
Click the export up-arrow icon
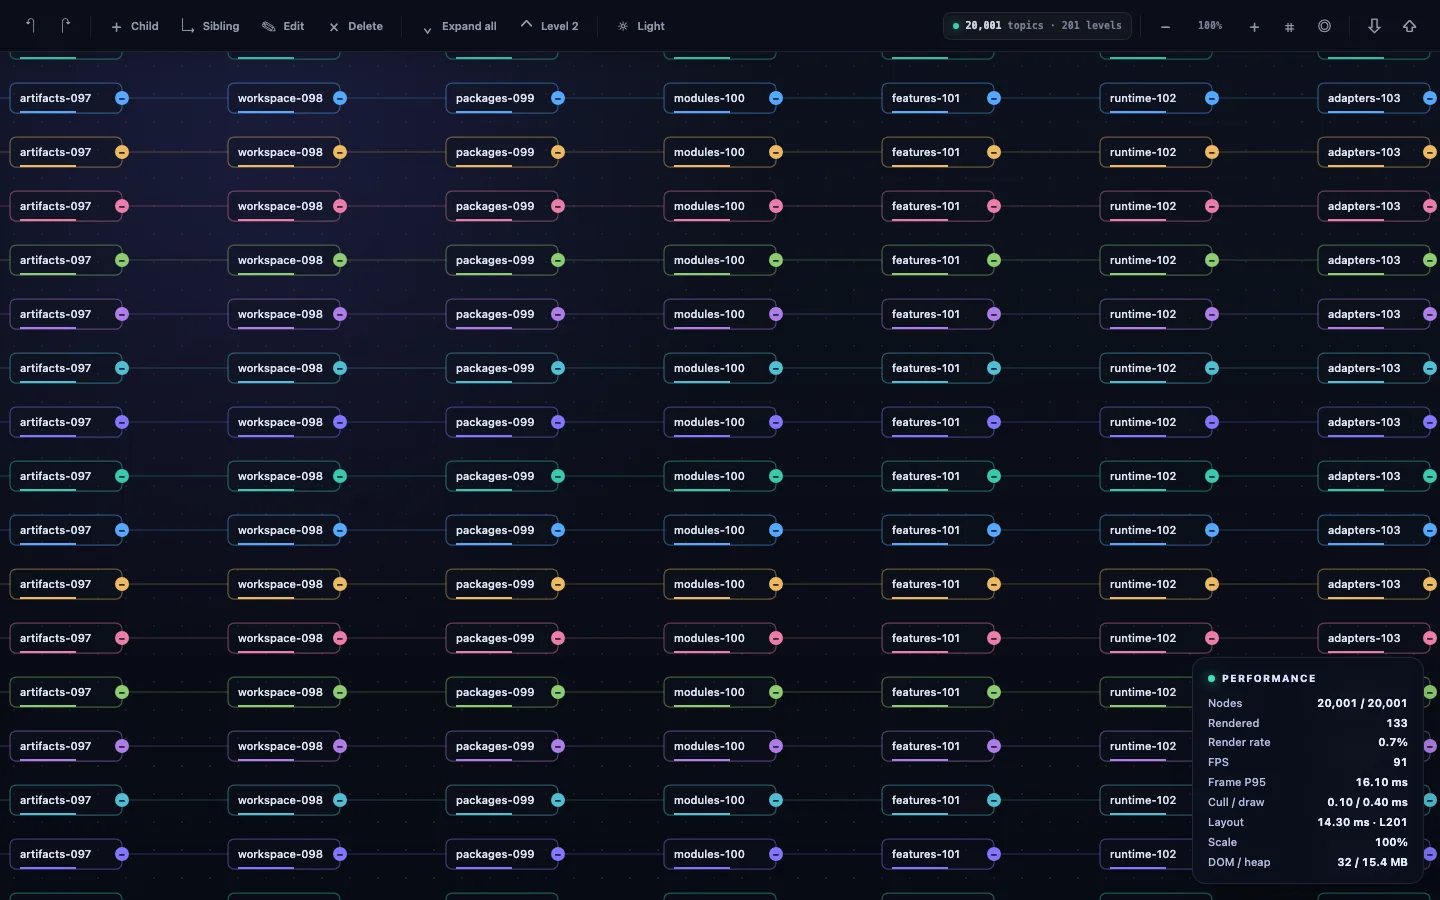[x=1409, y=26]
